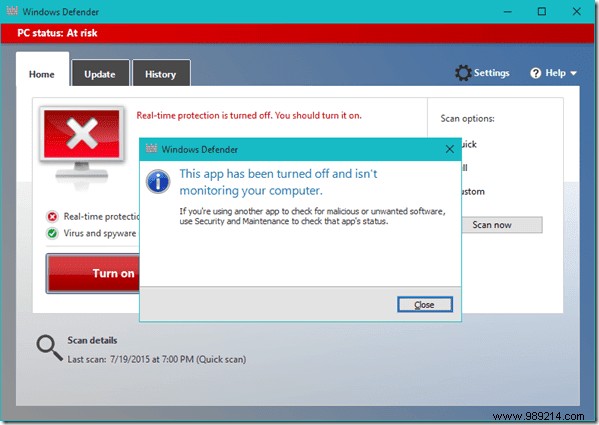Click the Settings text label
Image resolution: width=599 pixels, height=425 pixels.
[492, 73]
